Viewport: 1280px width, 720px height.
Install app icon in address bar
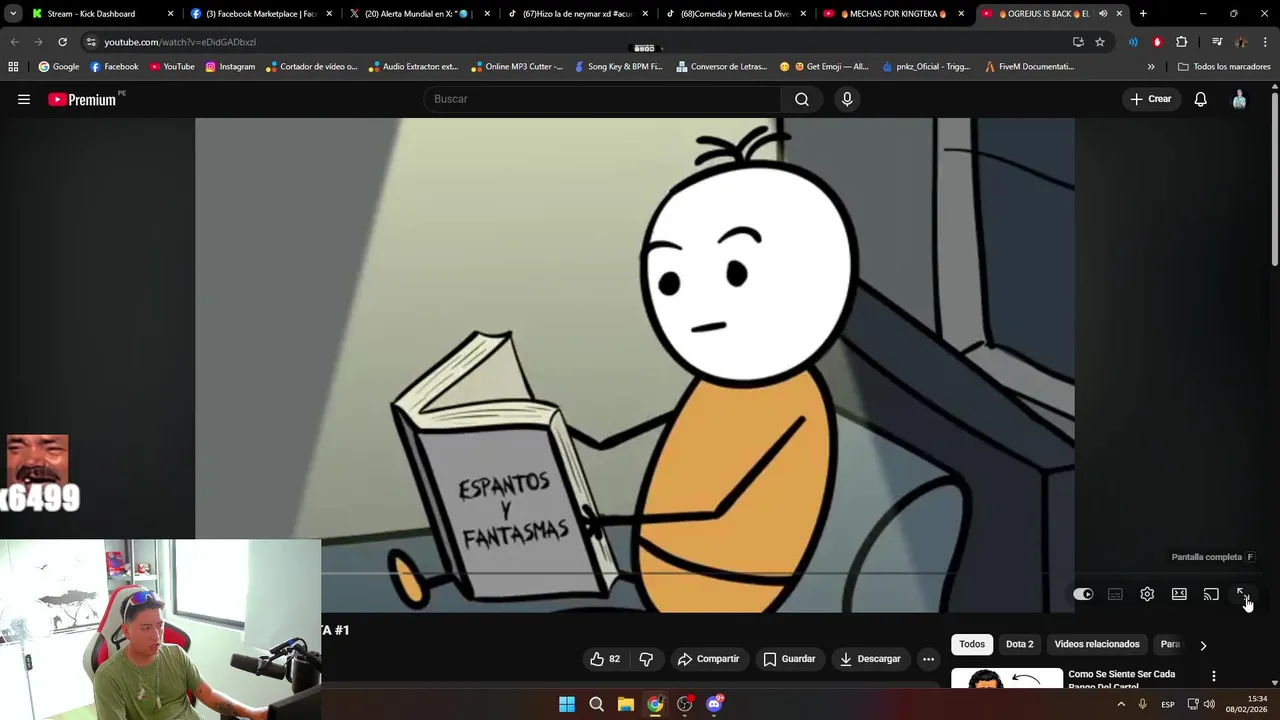coord(1078,42)
